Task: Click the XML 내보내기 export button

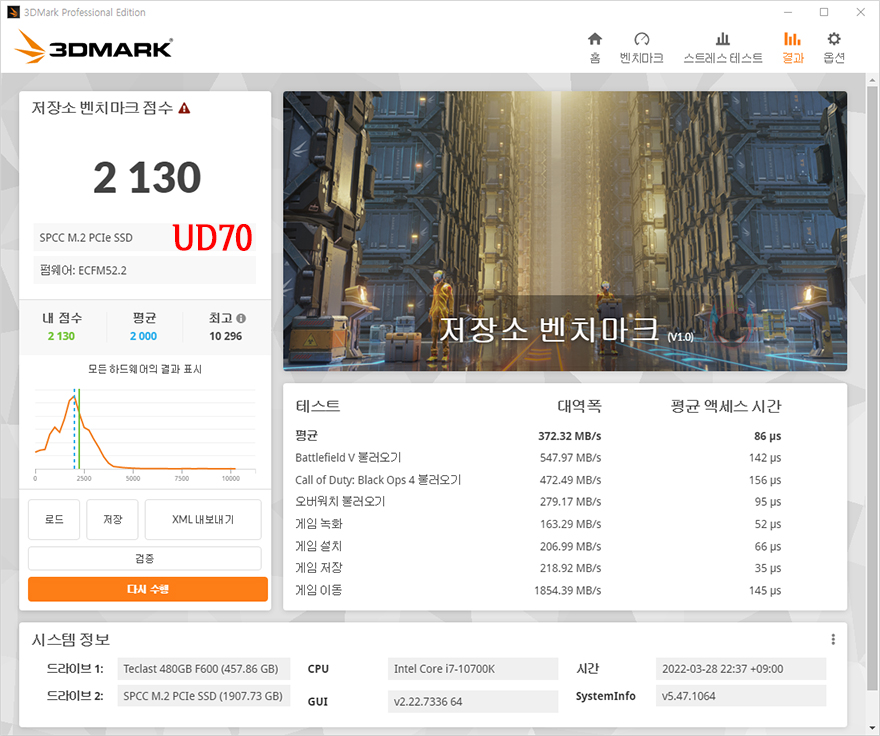Action: [203, 519]
